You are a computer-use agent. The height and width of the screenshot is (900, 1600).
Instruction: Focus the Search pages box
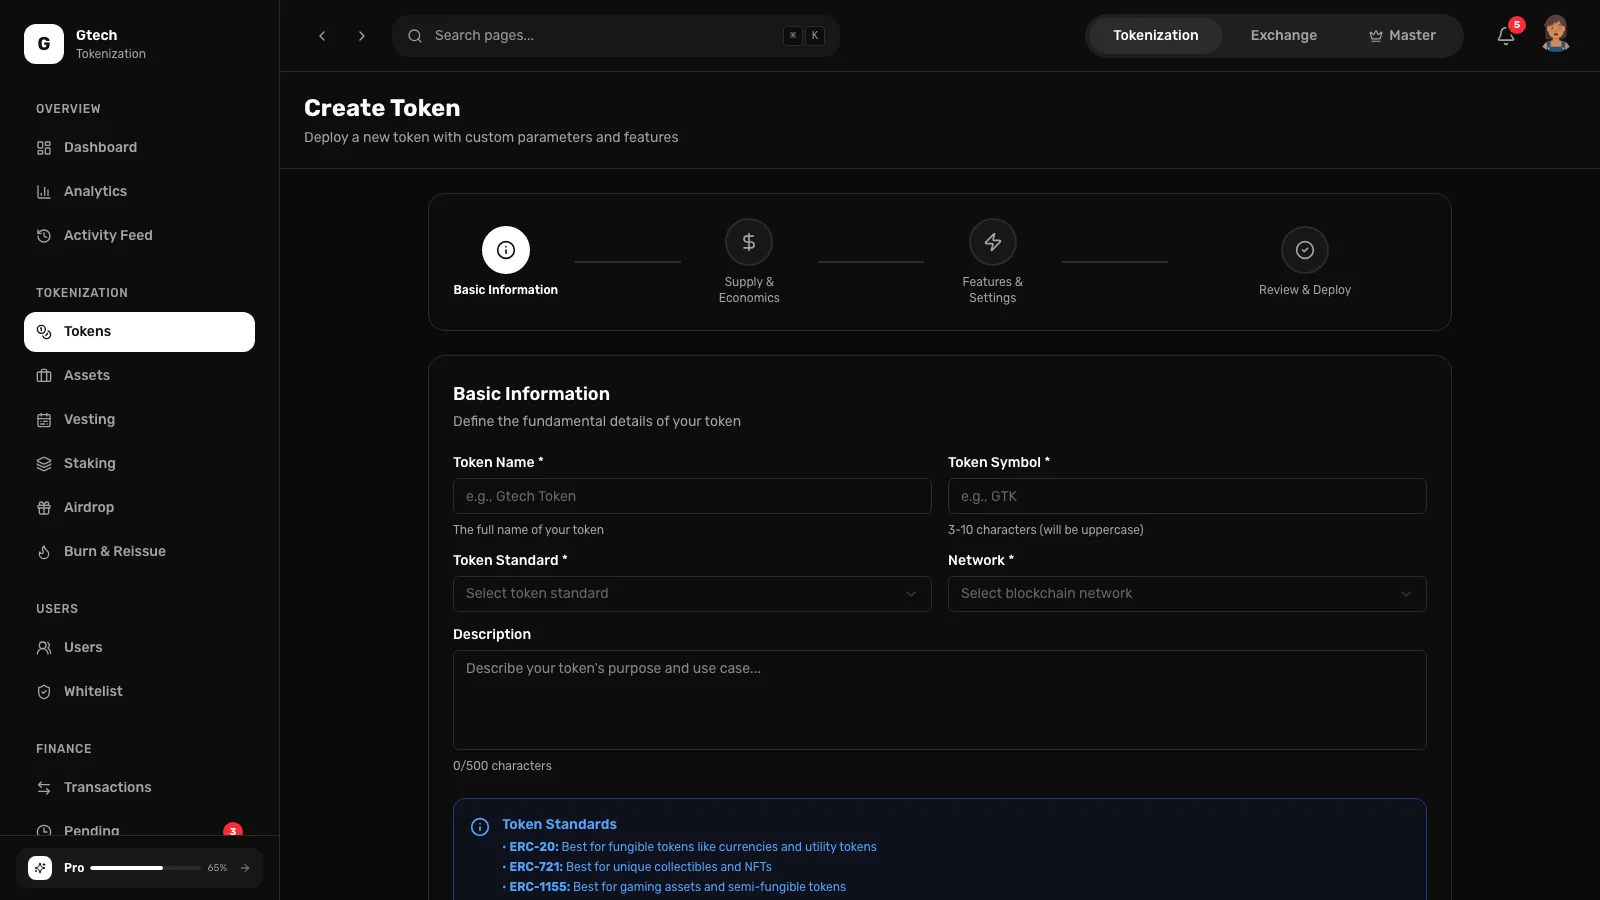(x=616, y=36)
